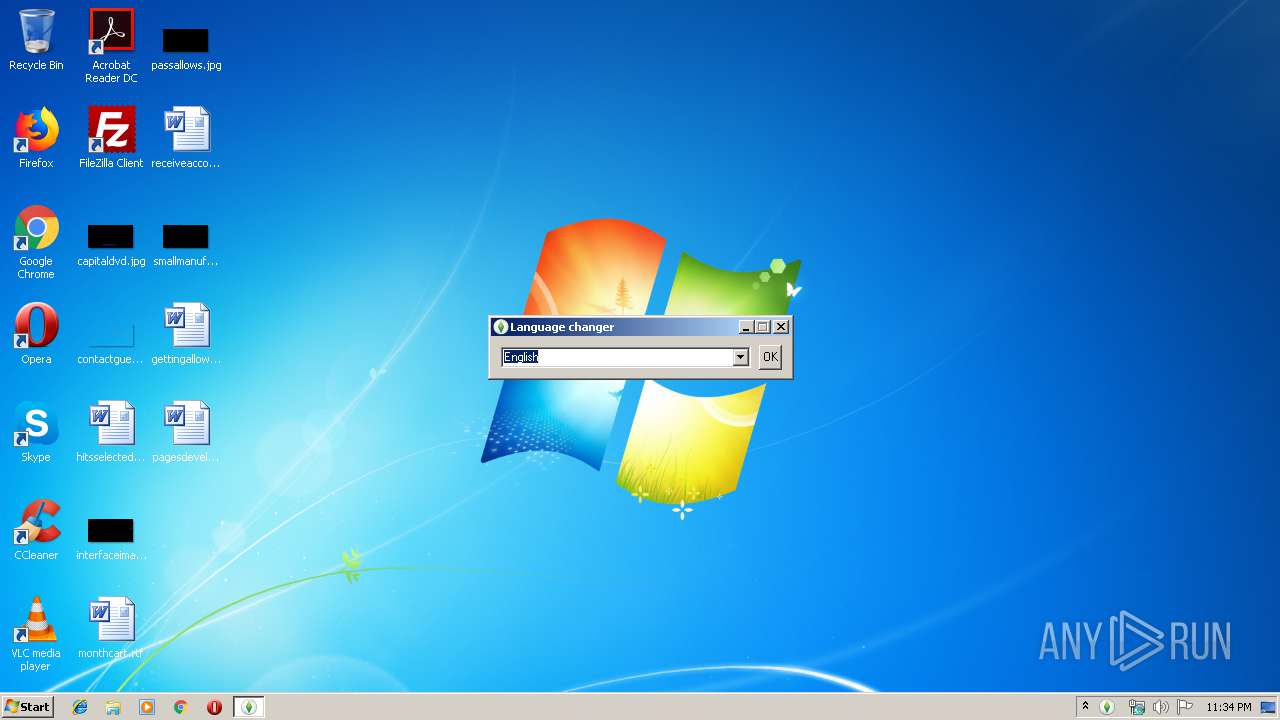
Task: Confirm language with the OK button
Action: [769, 357]
